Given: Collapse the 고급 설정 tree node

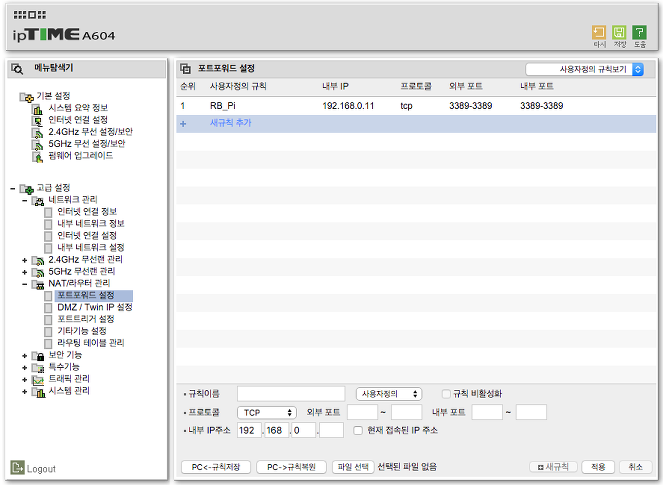Looking at the screenshot, I should pos(13,189).
